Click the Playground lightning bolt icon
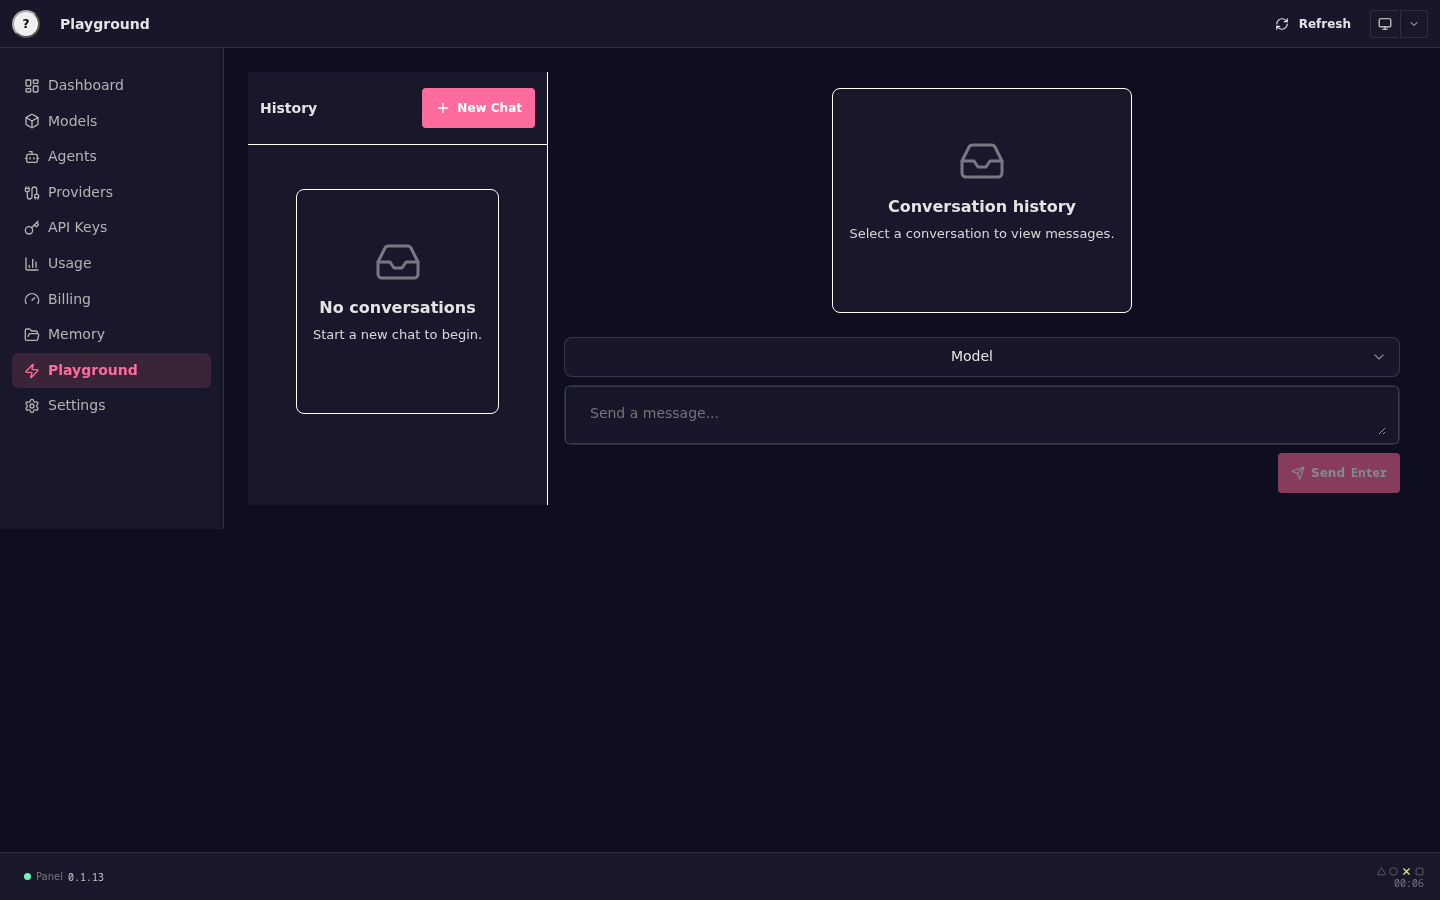 (32, 371)
